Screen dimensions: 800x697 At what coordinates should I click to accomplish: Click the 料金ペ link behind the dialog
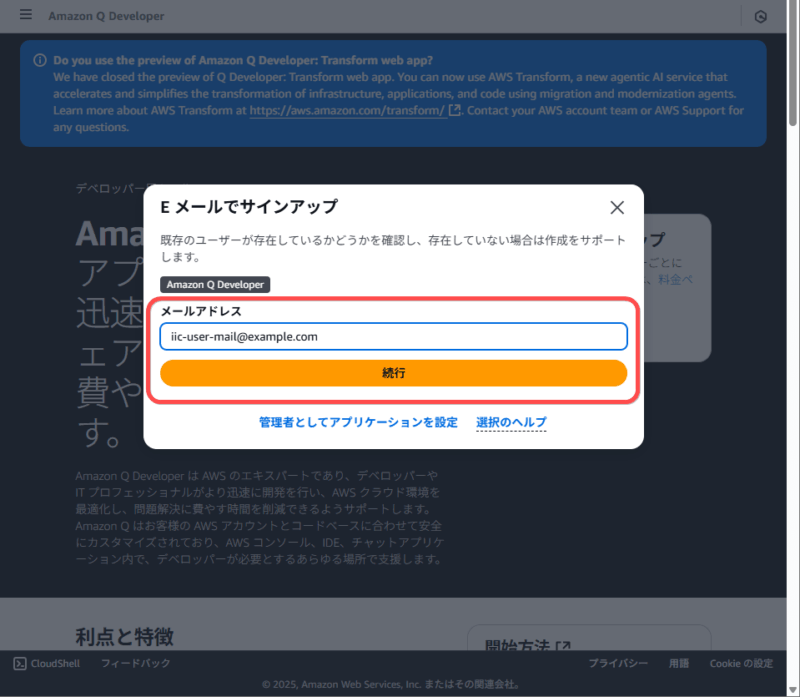point(675,280)
